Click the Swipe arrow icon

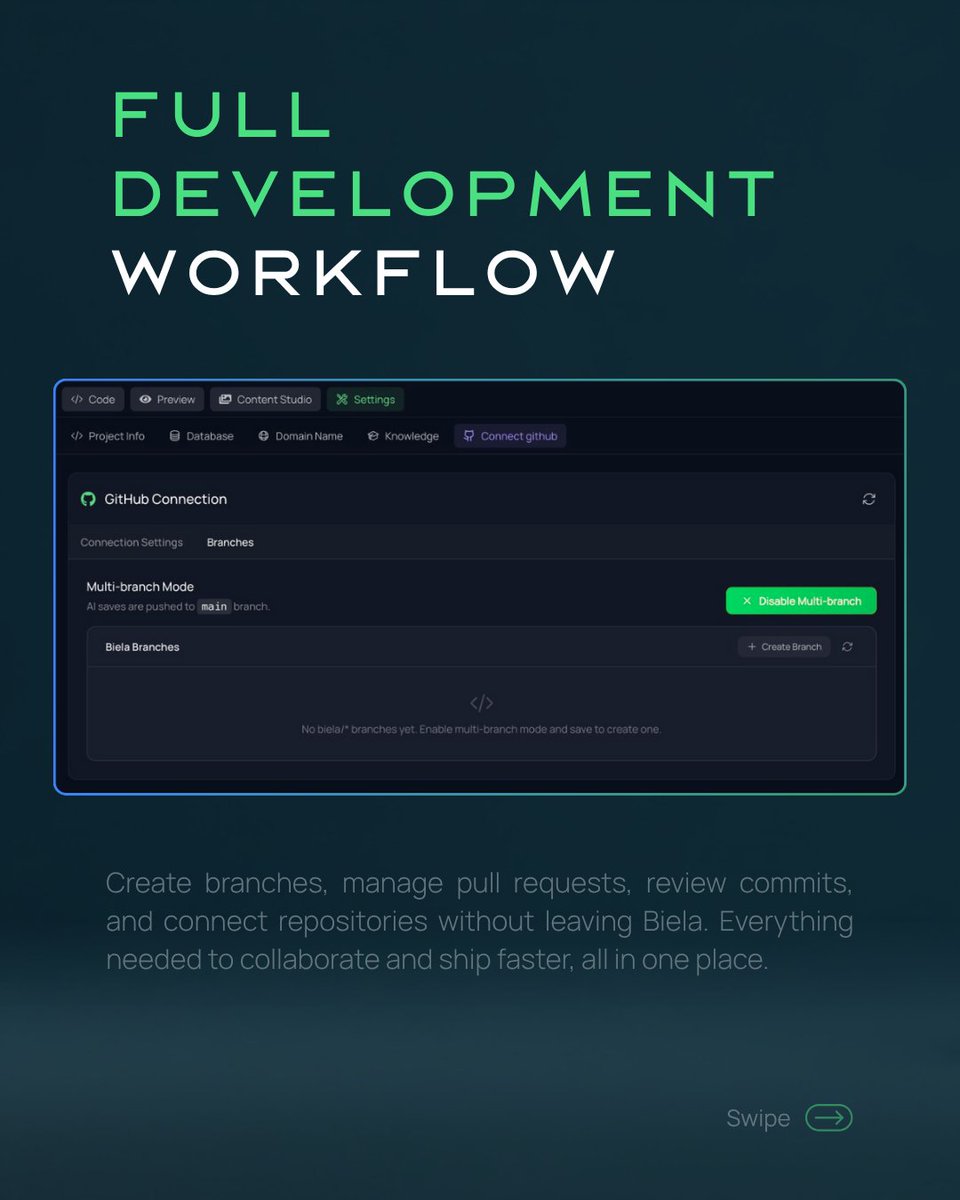[829, 1117]
